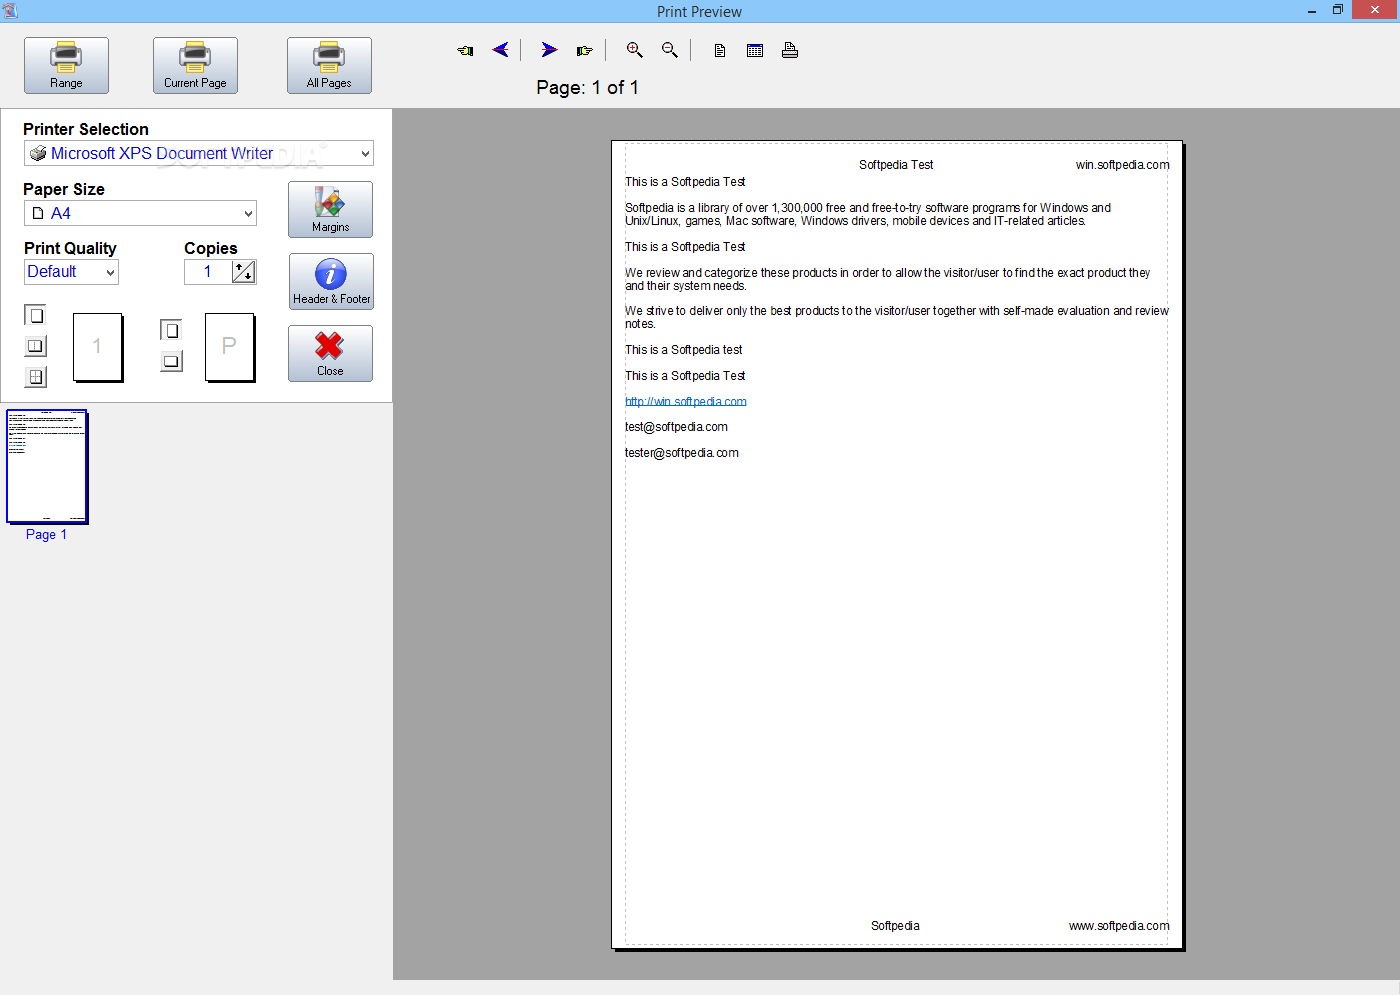
Task: Open Header & Footer settings
Action: (331, 281)
